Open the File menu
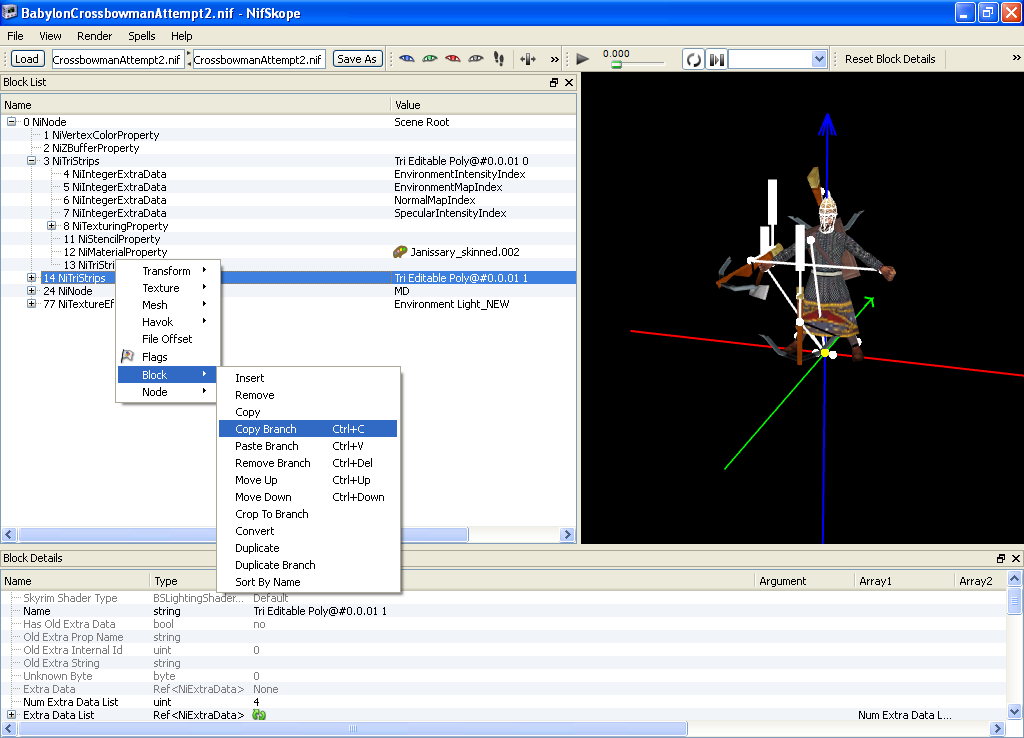Screen dimensions: 1024x738 click(15, 36)
